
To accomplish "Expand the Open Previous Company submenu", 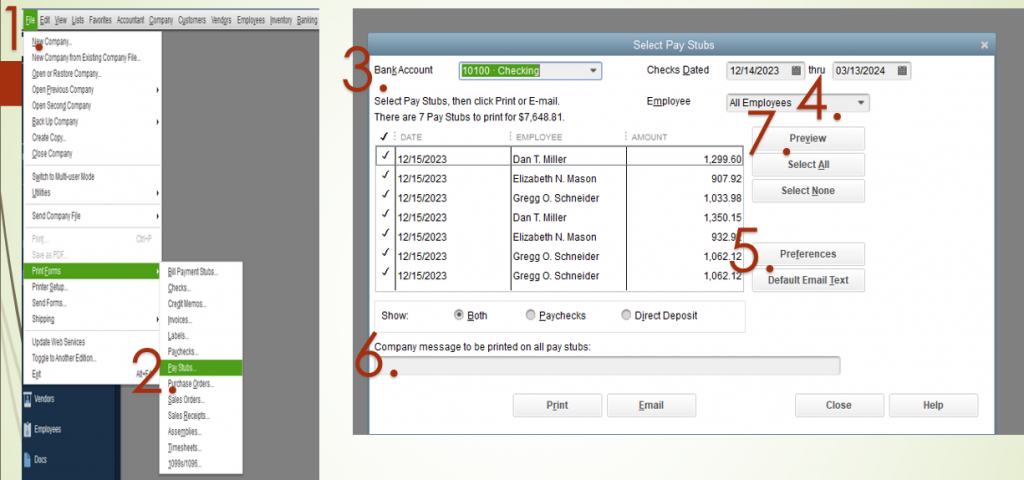I will tap(92, 89).
